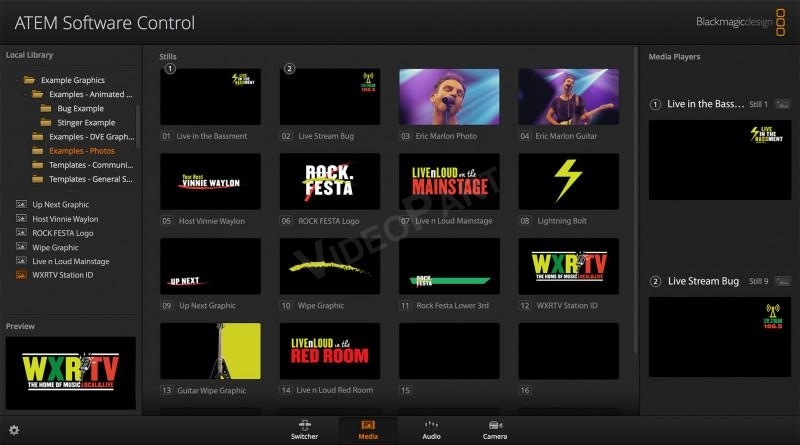The height and width of the screenshot is (445, 800).
Task: Select still 09 Up Next Graphic
Action: tap(210, 266)
